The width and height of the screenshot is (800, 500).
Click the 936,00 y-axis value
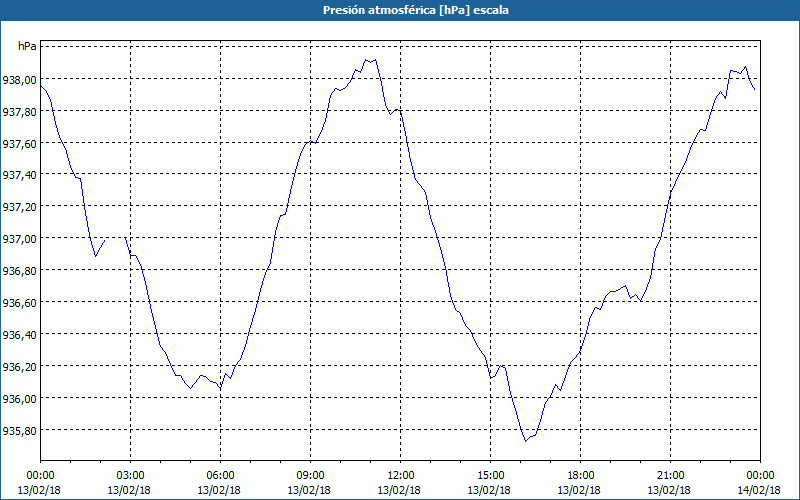point(19,398)
